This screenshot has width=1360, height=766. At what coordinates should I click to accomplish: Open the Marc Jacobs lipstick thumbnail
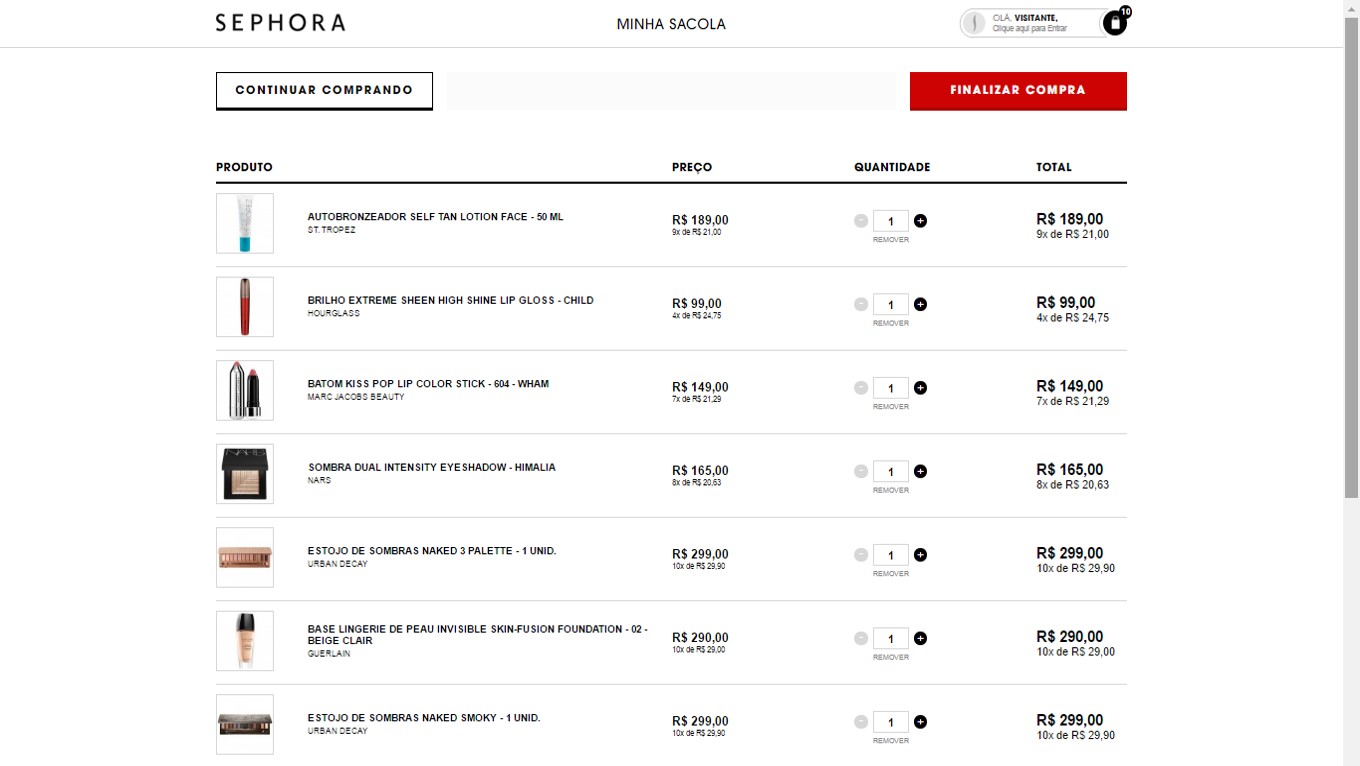pyautogui.click(x=245, y=390)
